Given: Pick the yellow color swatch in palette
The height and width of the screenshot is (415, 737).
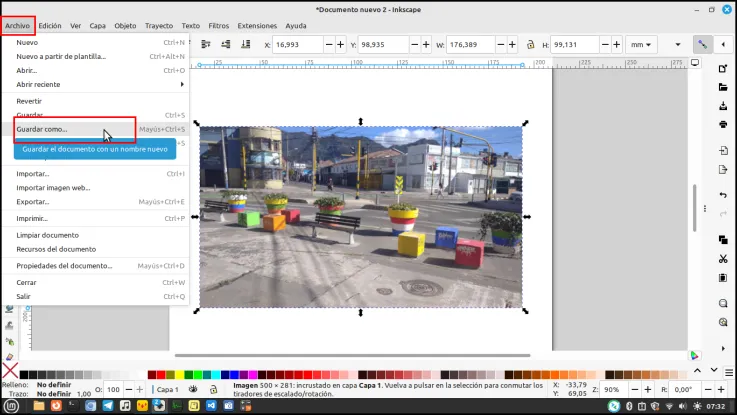Looking at the screenshot, I should pyautogui.click(x=179, y=375).
